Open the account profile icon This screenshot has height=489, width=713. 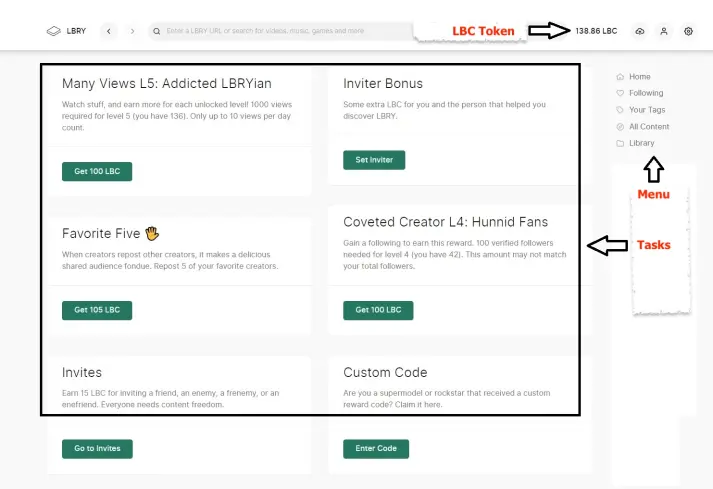(x=664, y=31)
